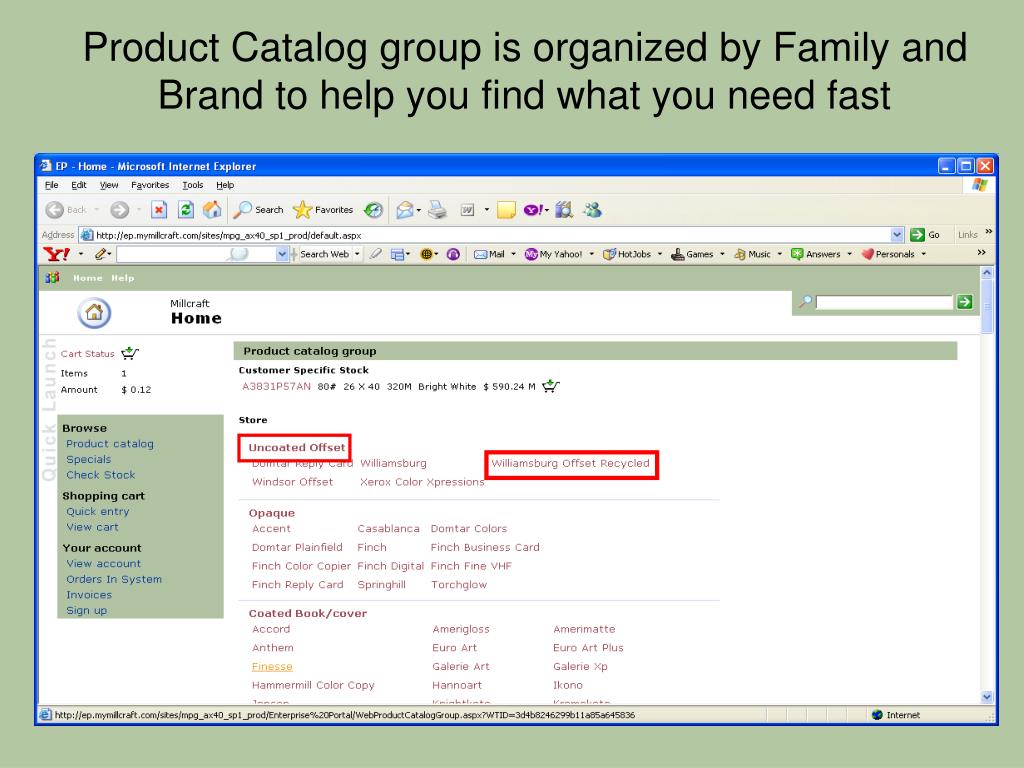Open Check Stock link
This screenshot has width=1024, height=768.
pyautogui.click(x=101, y=475)
